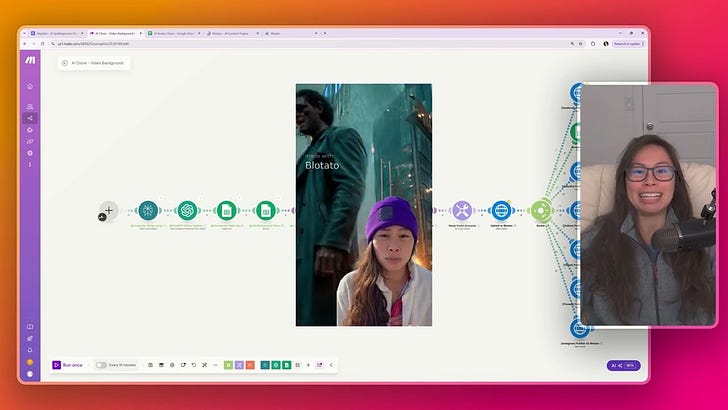Click the Blotato video preview in canvas center
The image size is (728, 410).
tap(364, 205)
